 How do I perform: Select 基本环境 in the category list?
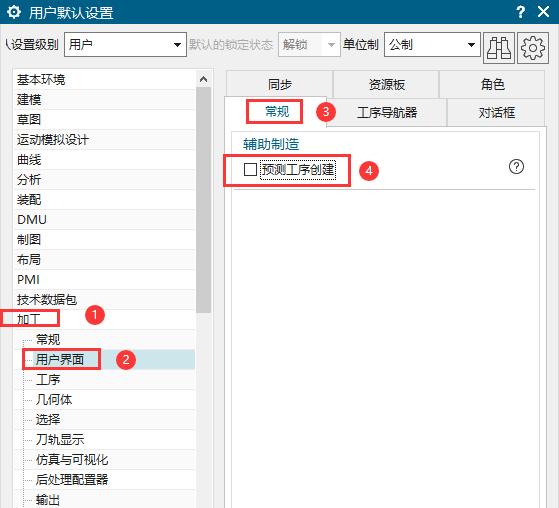104,79
